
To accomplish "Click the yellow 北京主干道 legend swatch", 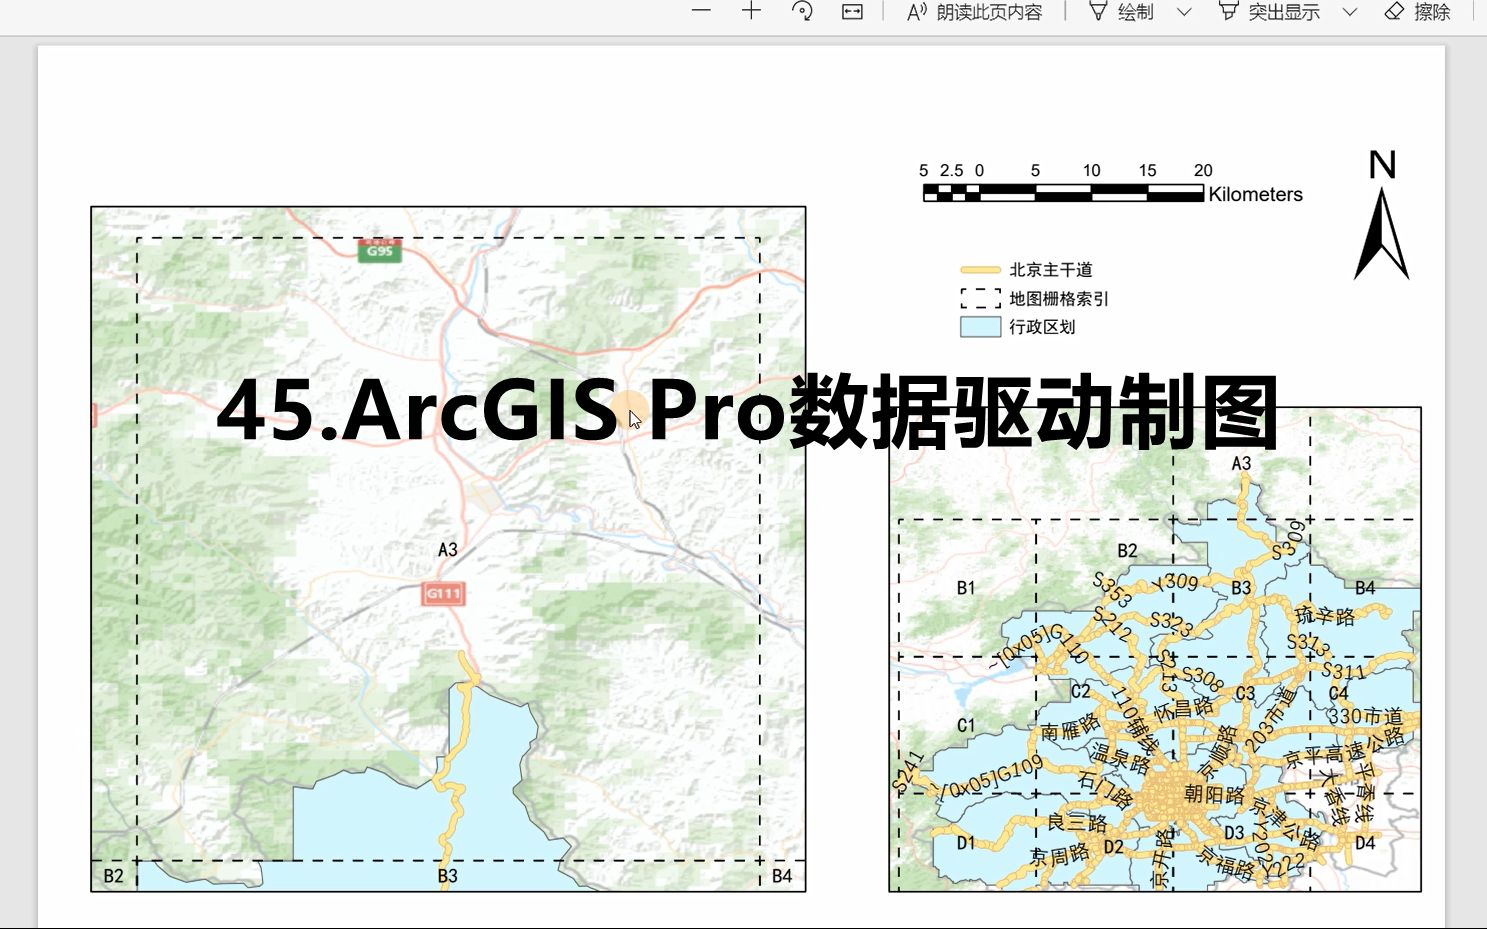I will pyautogui.click(x=980, y=270).
